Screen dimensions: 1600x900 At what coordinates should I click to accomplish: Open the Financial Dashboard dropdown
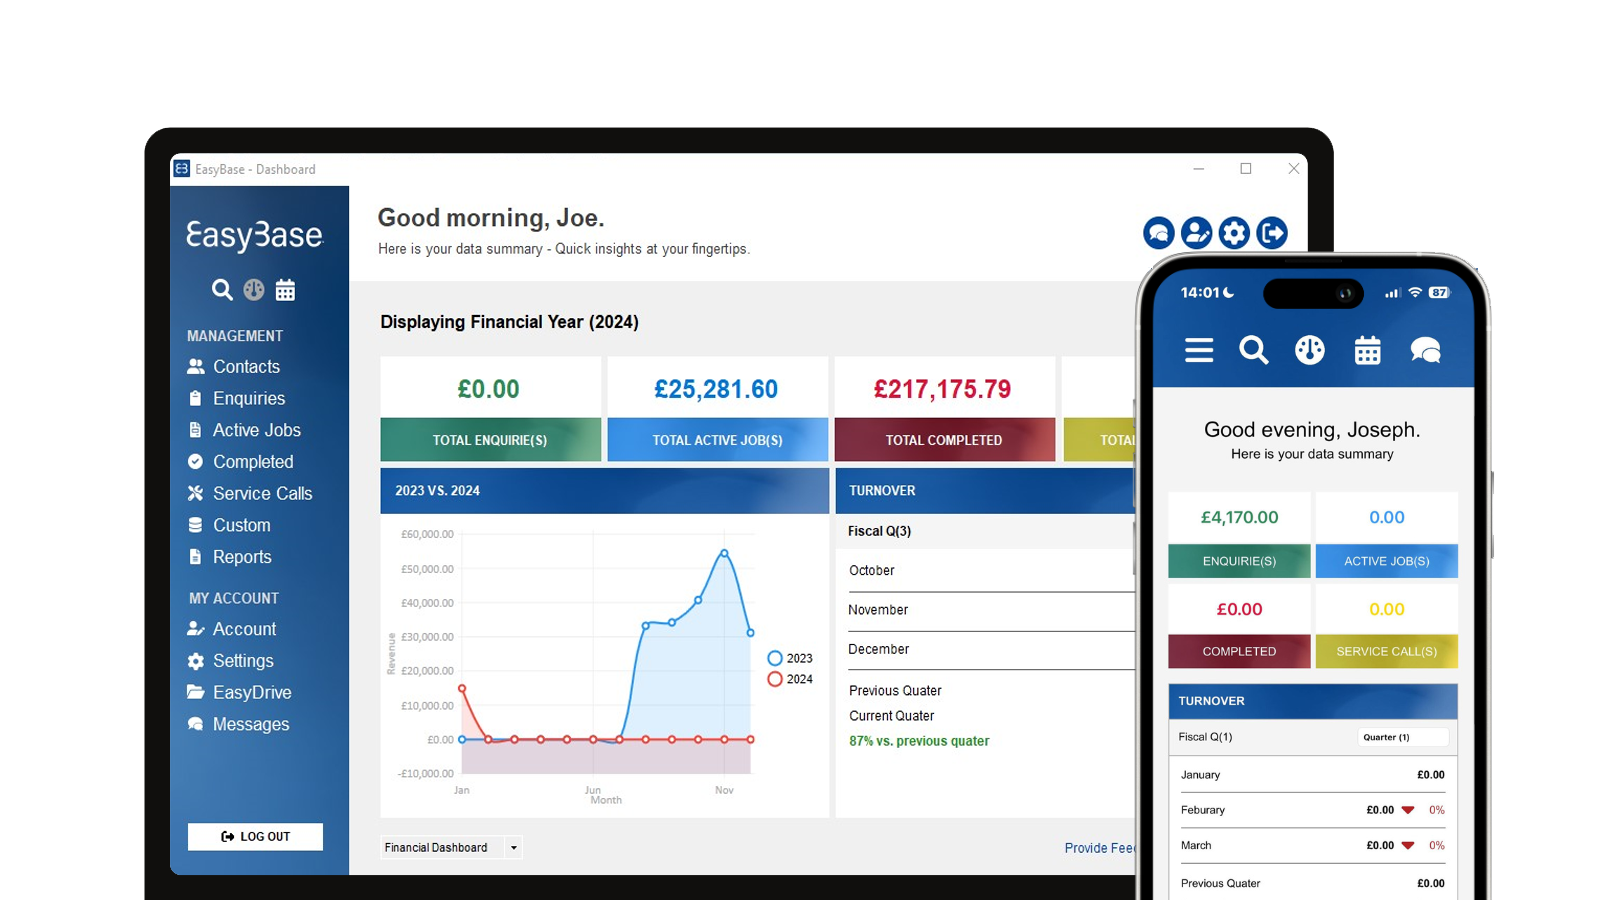click(451, 848)
